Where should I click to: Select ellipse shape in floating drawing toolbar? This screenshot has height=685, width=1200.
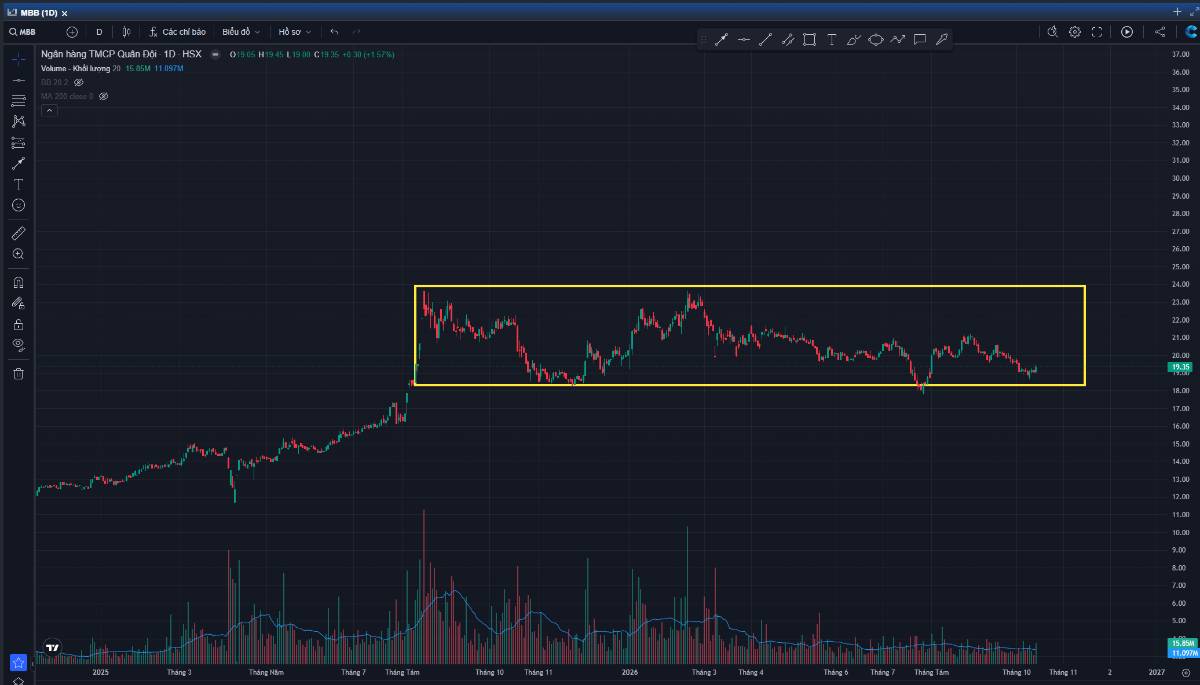tap(875, 39)
